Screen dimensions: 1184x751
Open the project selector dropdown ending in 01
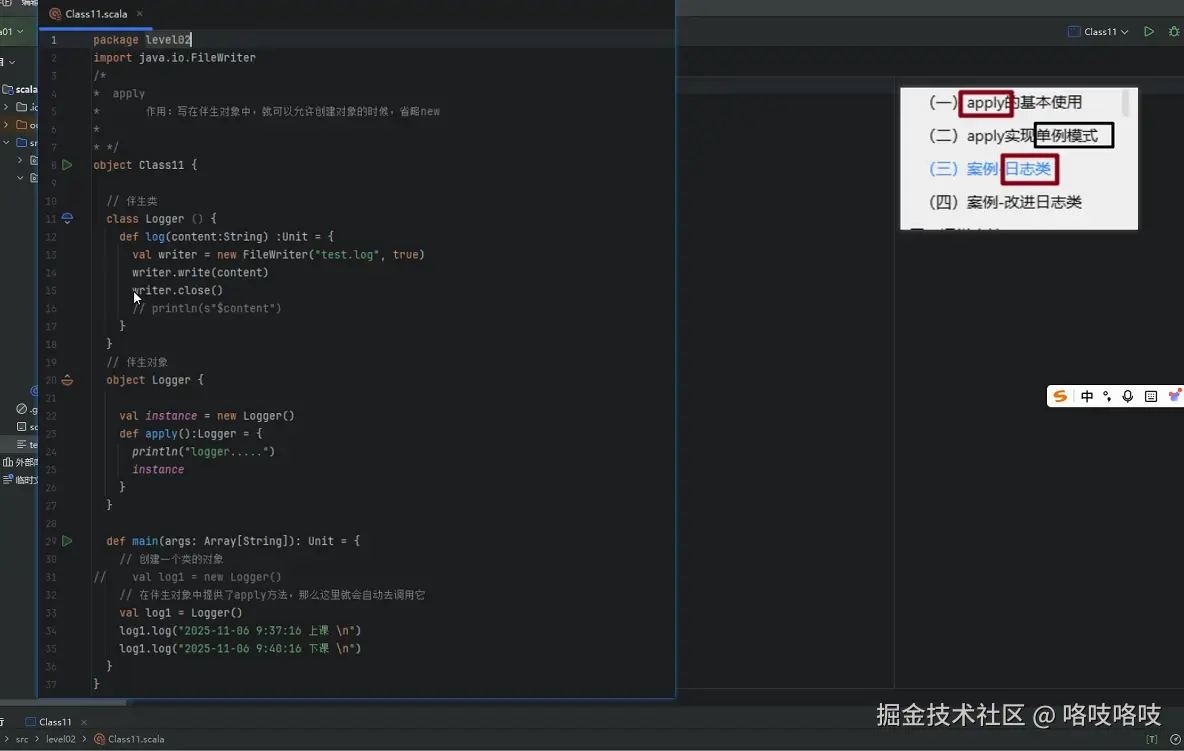[11, 32]
